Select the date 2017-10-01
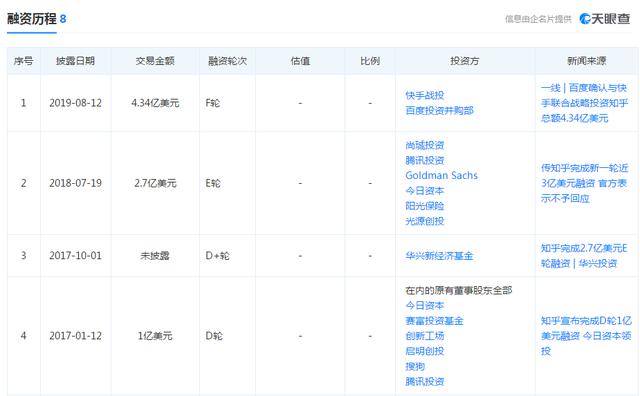 [x=76, y=256]
